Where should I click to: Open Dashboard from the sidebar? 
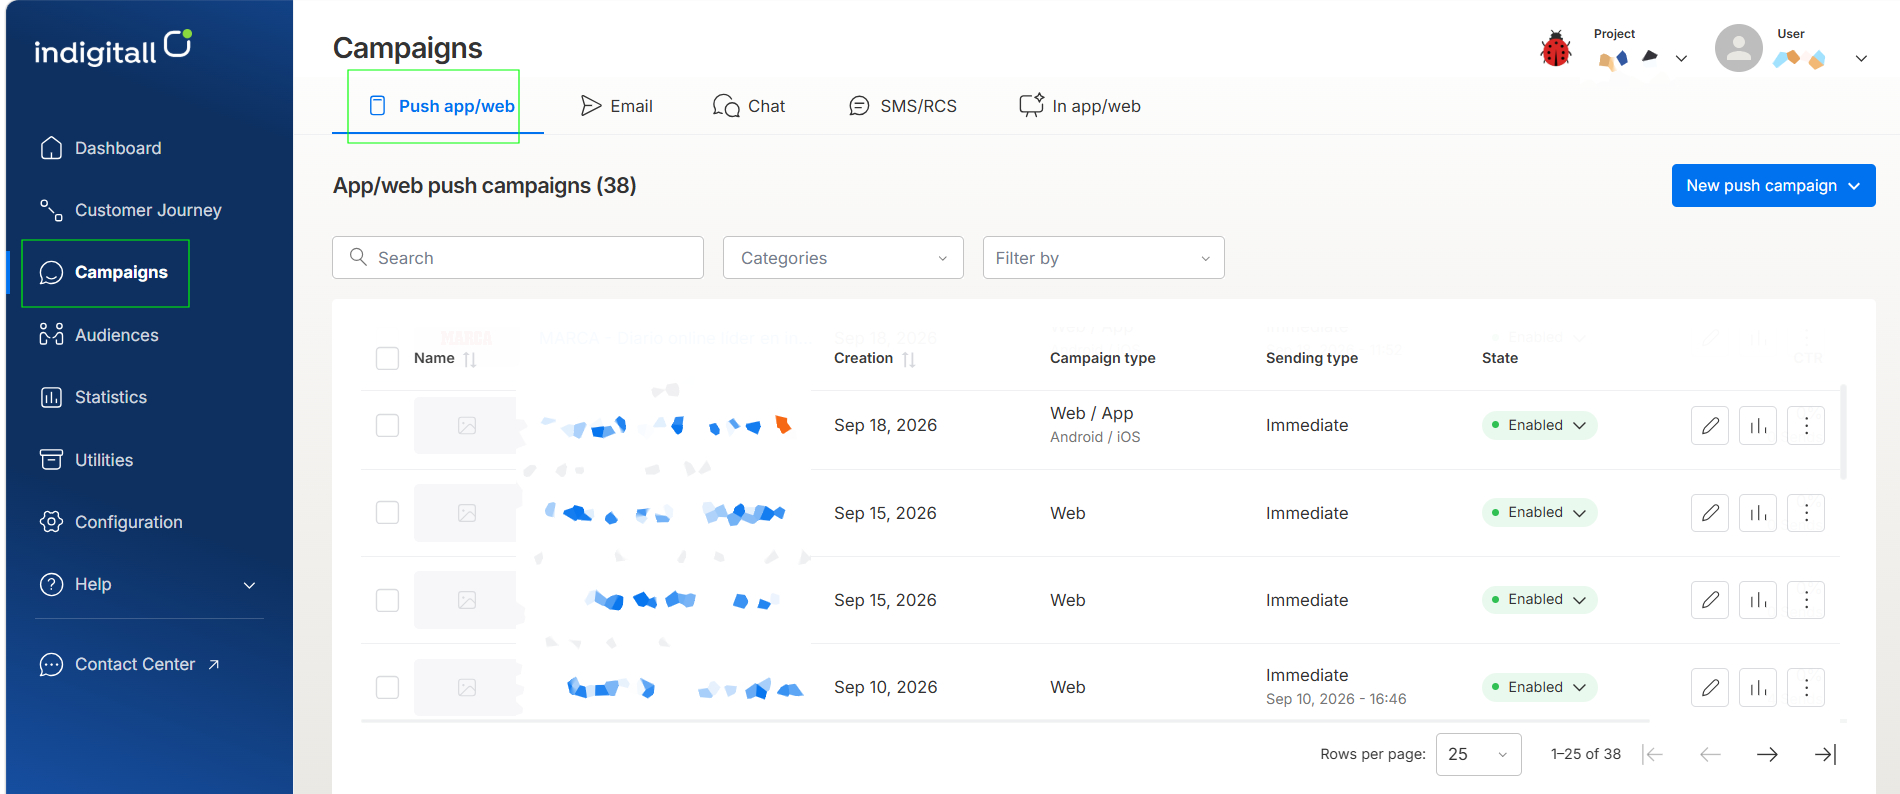pos(100,148)
